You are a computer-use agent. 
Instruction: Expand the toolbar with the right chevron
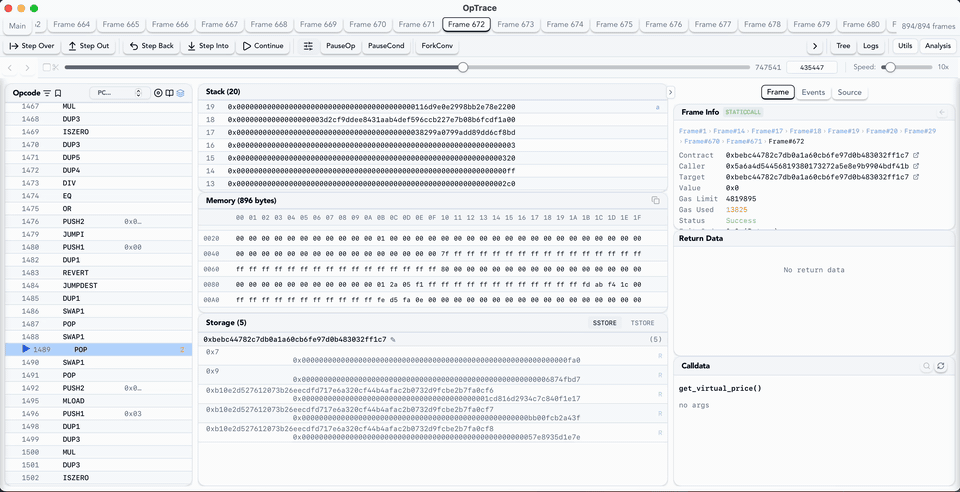[814, 46]
